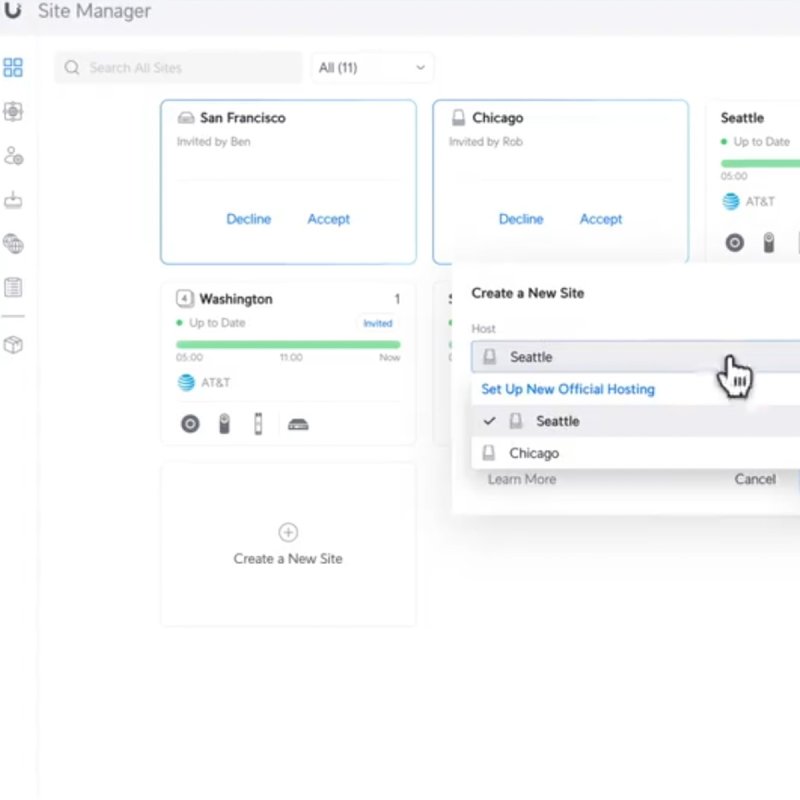Open the Admins section from the sidebar
Viewport: 800px width, 800px height.
coord(13,155)
